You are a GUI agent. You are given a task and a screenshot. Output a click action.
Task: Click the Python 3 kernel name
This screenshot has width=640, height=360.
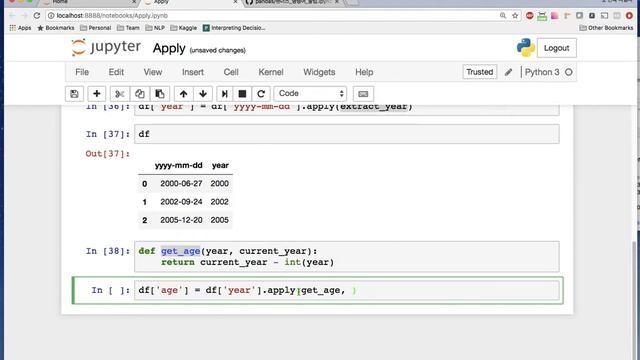coord(542,72)
